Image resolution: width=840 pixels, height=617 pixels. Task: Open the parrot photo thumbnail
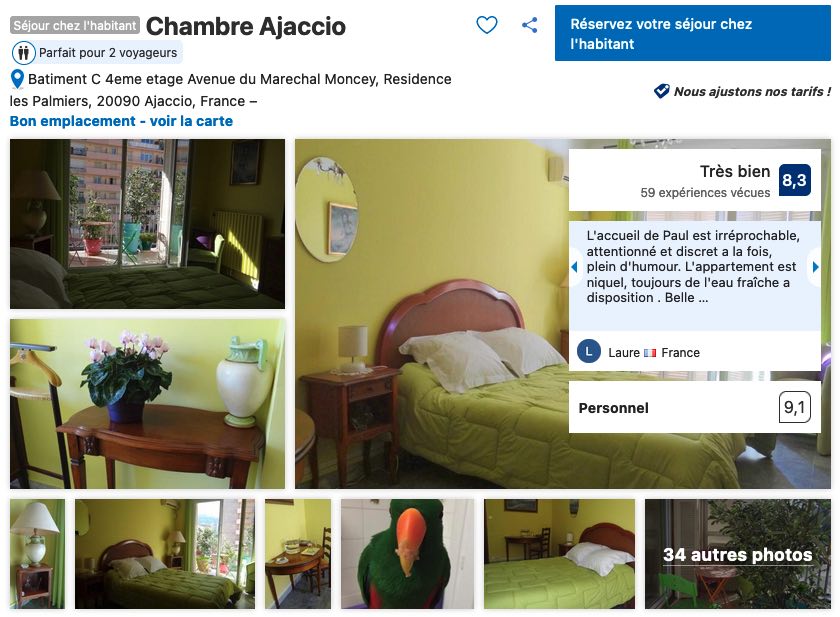click(x=407, y=554)
